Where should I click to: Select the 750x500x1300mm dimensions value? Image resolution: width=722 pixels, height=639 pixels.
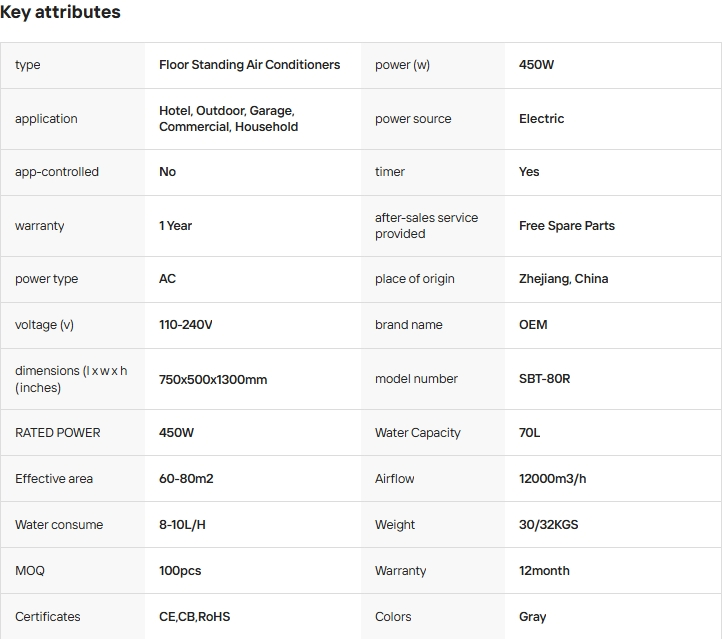tap(212, 380)
